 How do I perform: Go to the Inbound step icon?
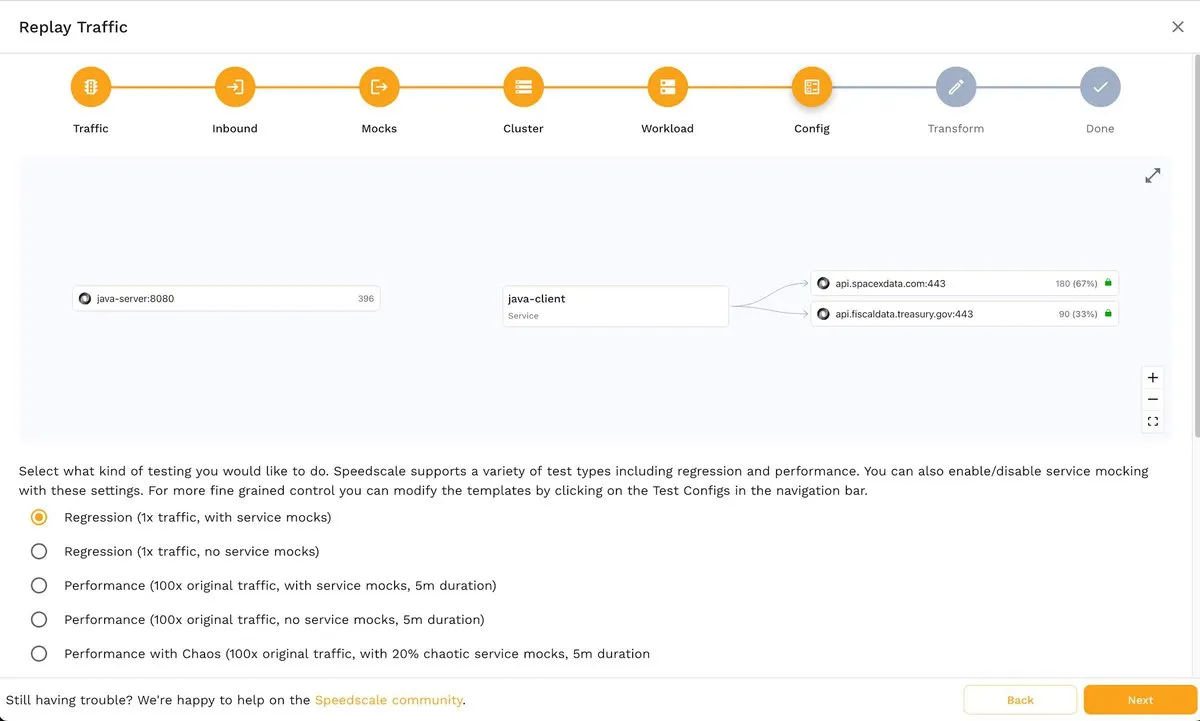(x=235, y=87)
